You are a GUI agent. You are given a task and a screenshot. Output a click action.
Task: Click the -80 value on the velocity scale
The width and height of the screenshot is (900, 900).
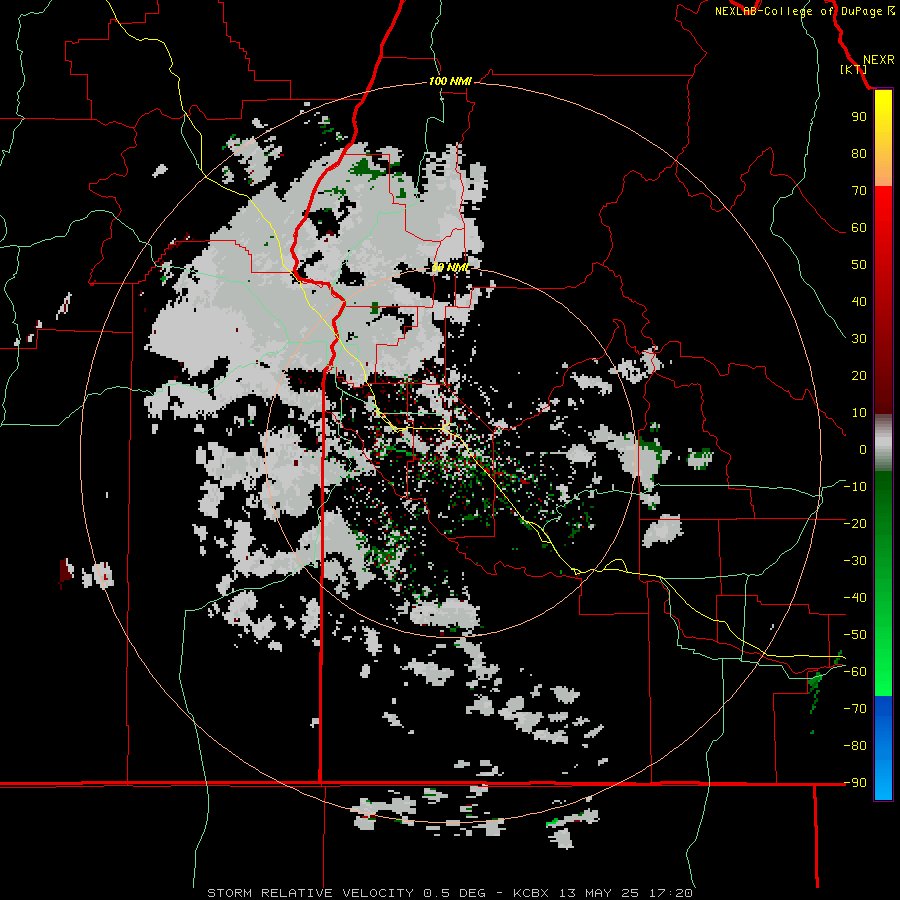[855, 746]
